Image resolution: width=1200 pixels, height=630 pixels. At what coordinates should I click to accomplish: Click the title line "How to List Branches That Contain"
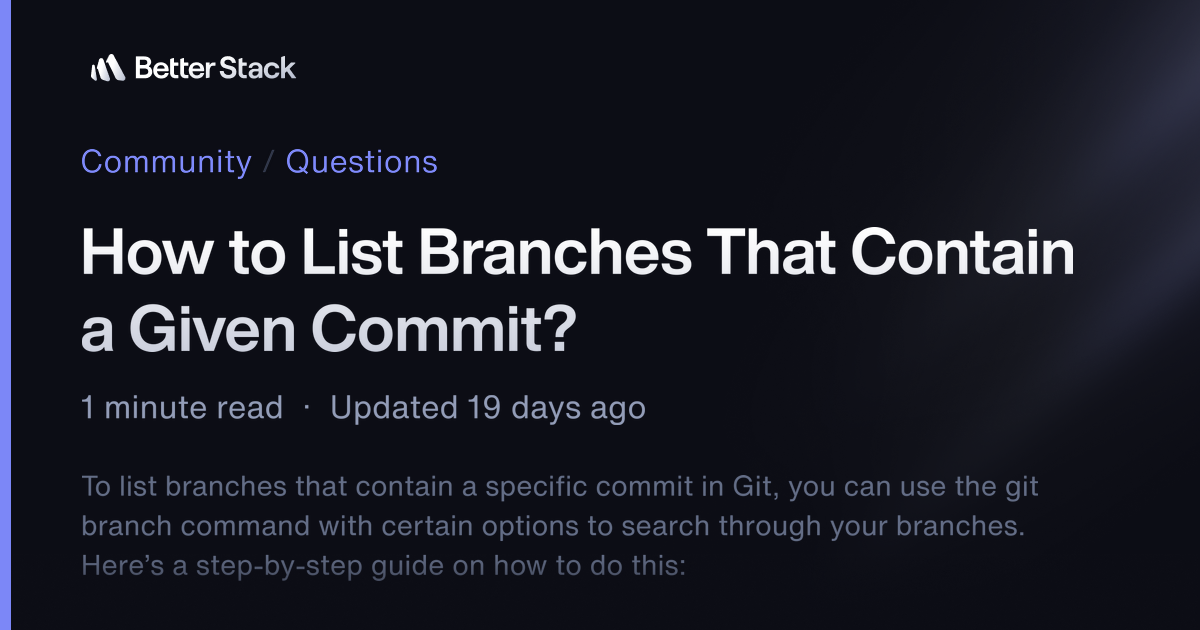(x=578, y=254)
